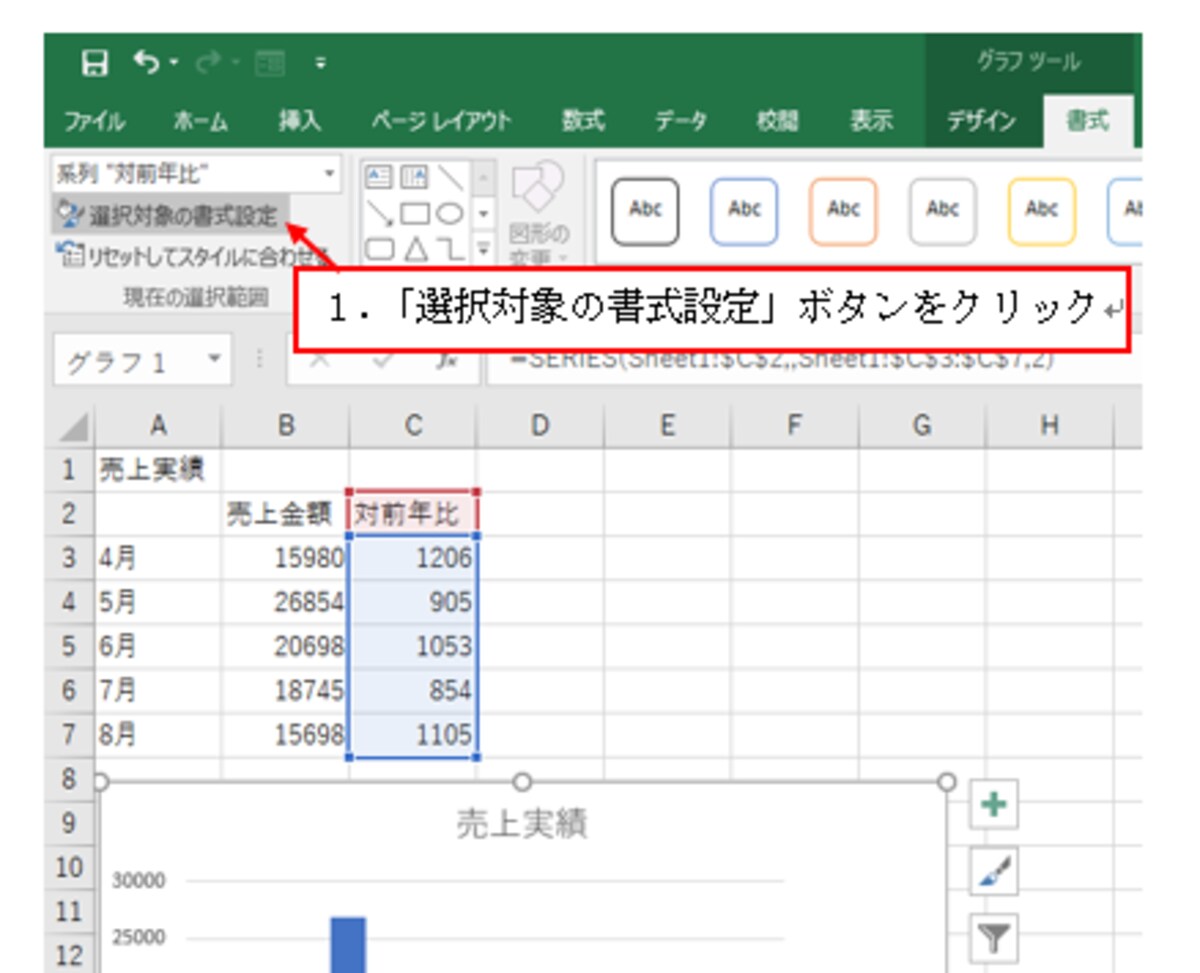Select the triangle shape
1200x973 pixels.
coord(415,249)
